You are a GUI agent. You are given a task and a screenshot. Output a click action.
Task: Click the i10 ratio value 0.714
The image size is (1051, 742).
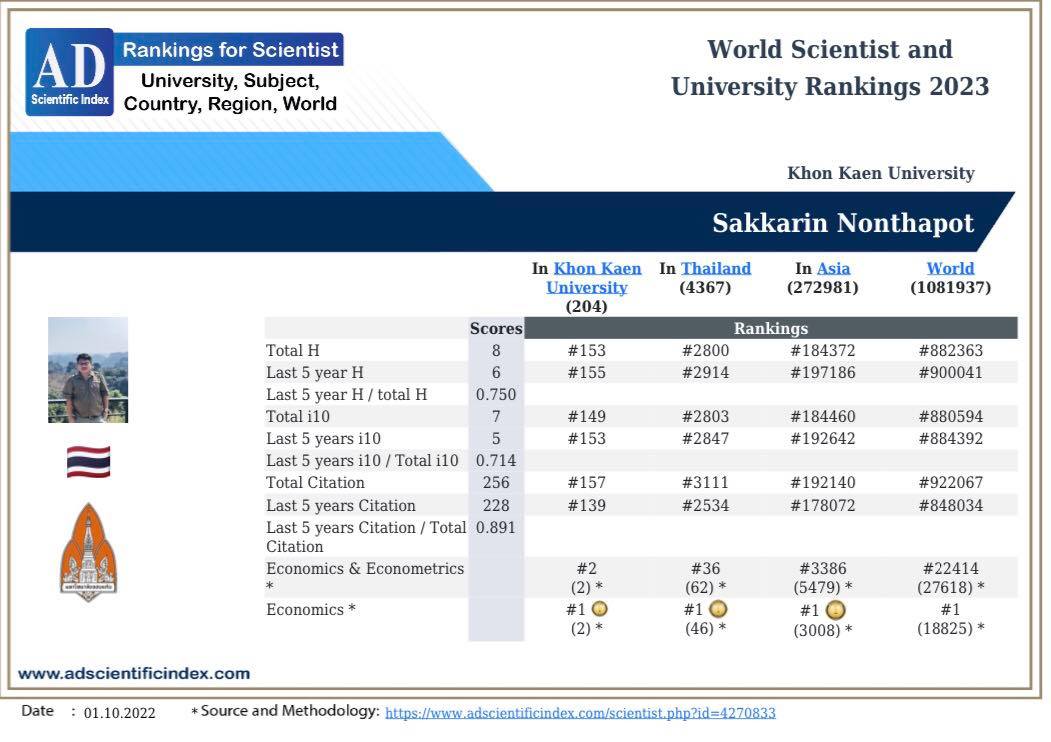(x=496, y=461)
